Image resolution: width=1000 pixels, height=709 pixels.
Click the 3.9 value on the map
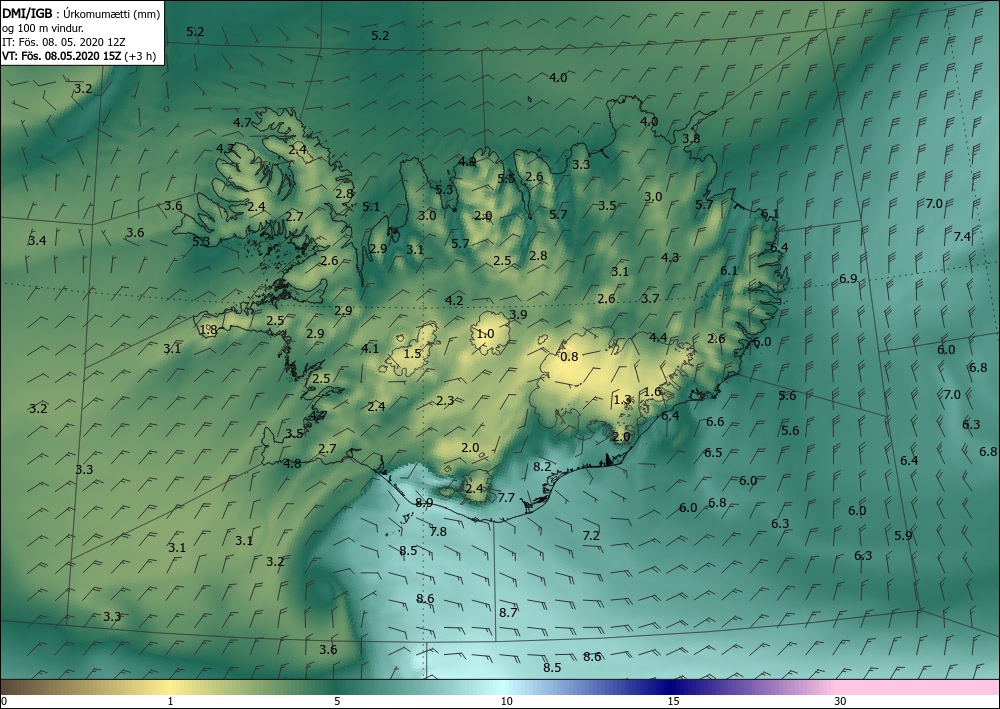pyautogui.click(x=518, y=314)
